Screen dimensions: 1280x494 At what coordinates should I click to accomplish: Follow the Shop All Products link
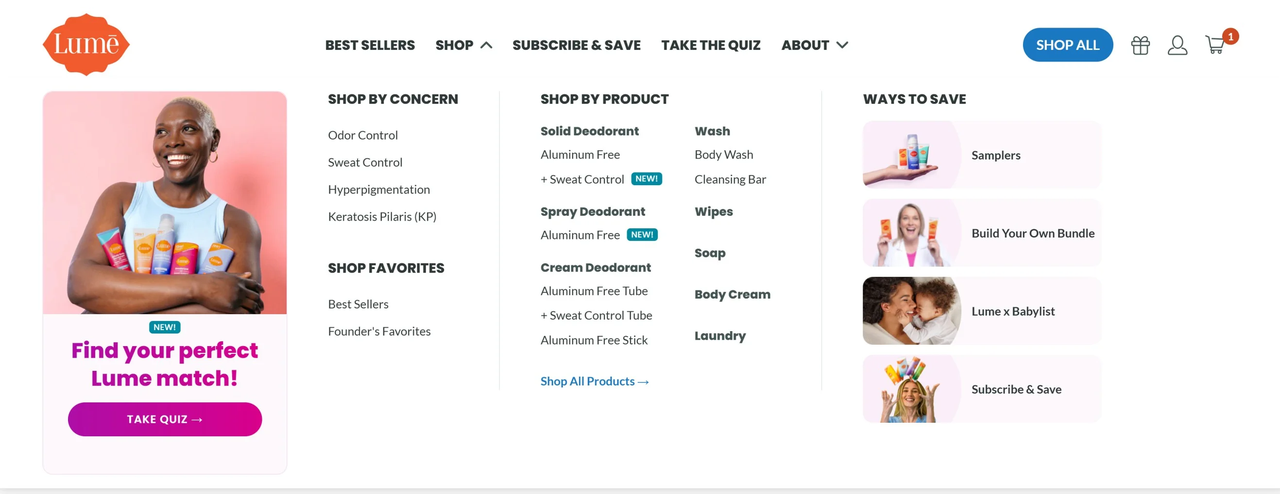point(595,381)
